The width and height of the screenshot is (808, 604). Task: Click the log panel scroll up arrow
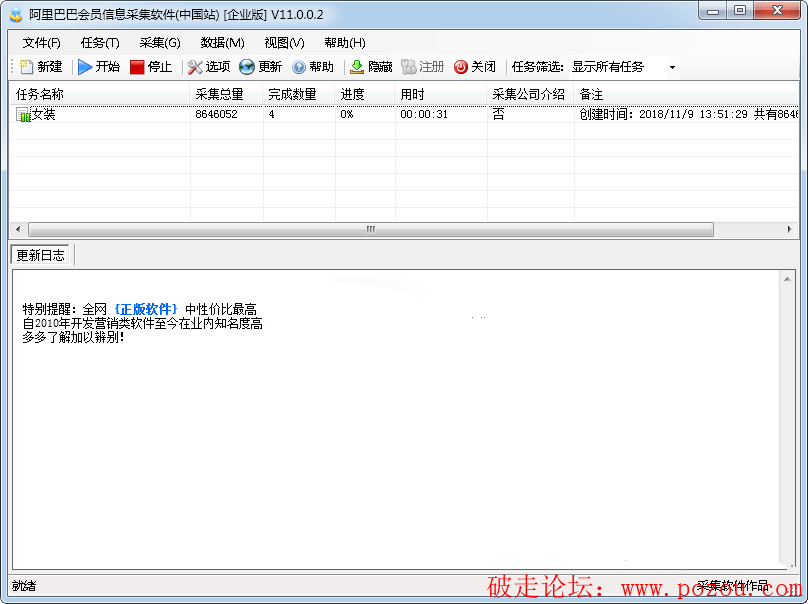click(787, 279)
